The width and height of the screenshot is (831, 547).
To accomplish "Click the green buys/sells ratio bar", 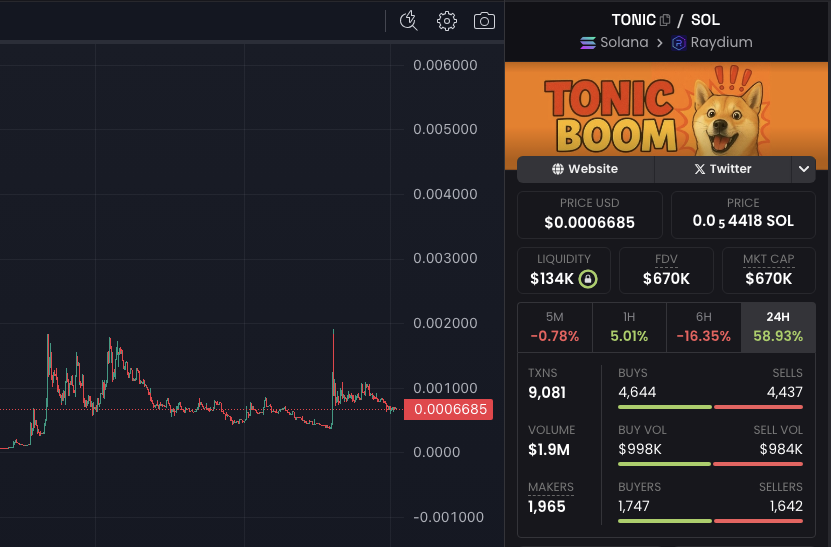I will (x=665, y=407).
